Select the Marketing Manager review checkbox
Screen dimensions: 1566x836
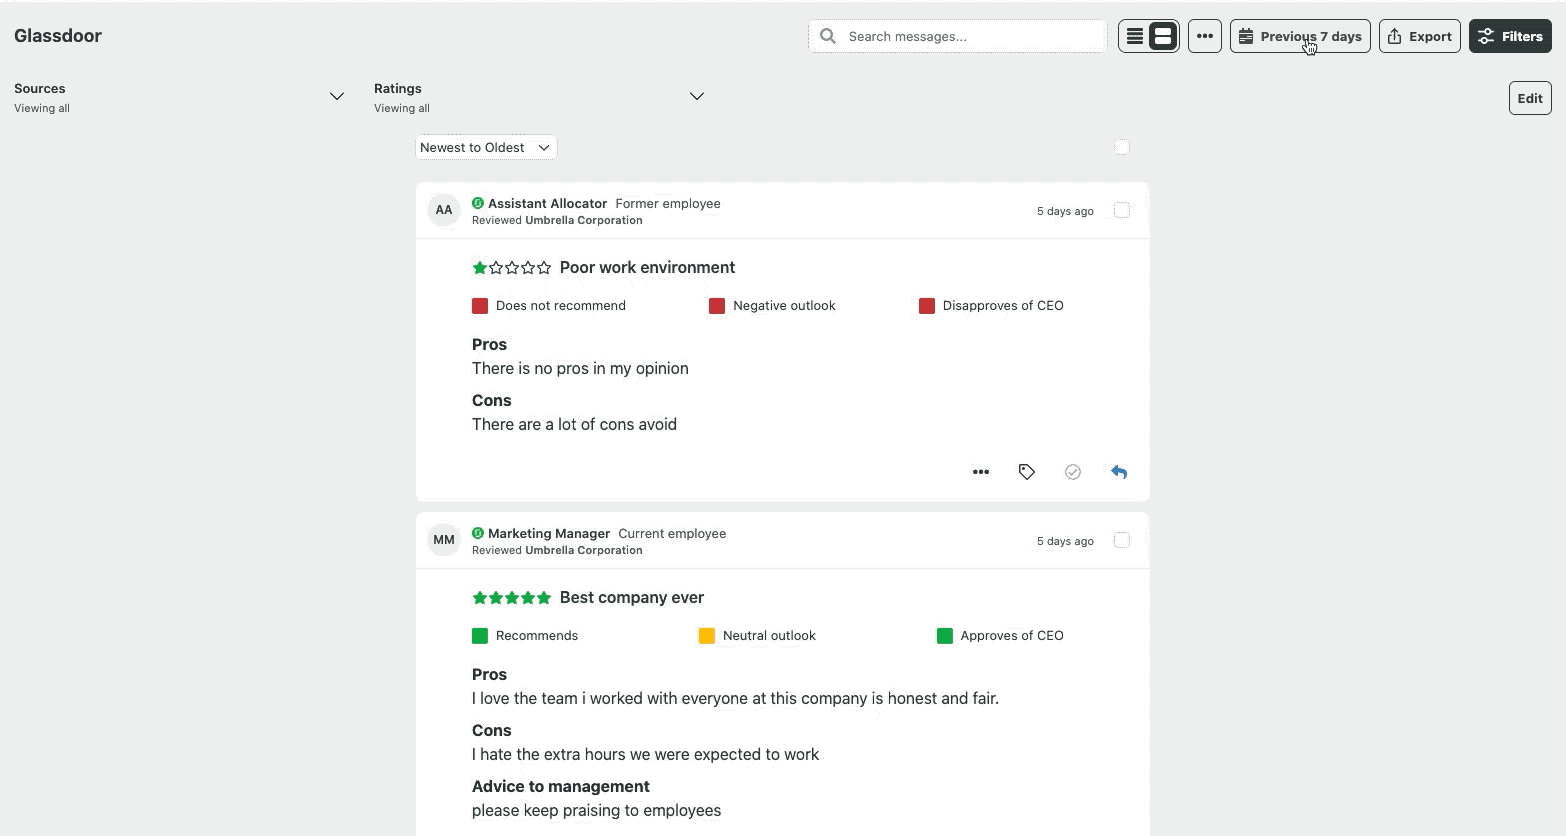pyautogui.click(x=1121, y=540)
